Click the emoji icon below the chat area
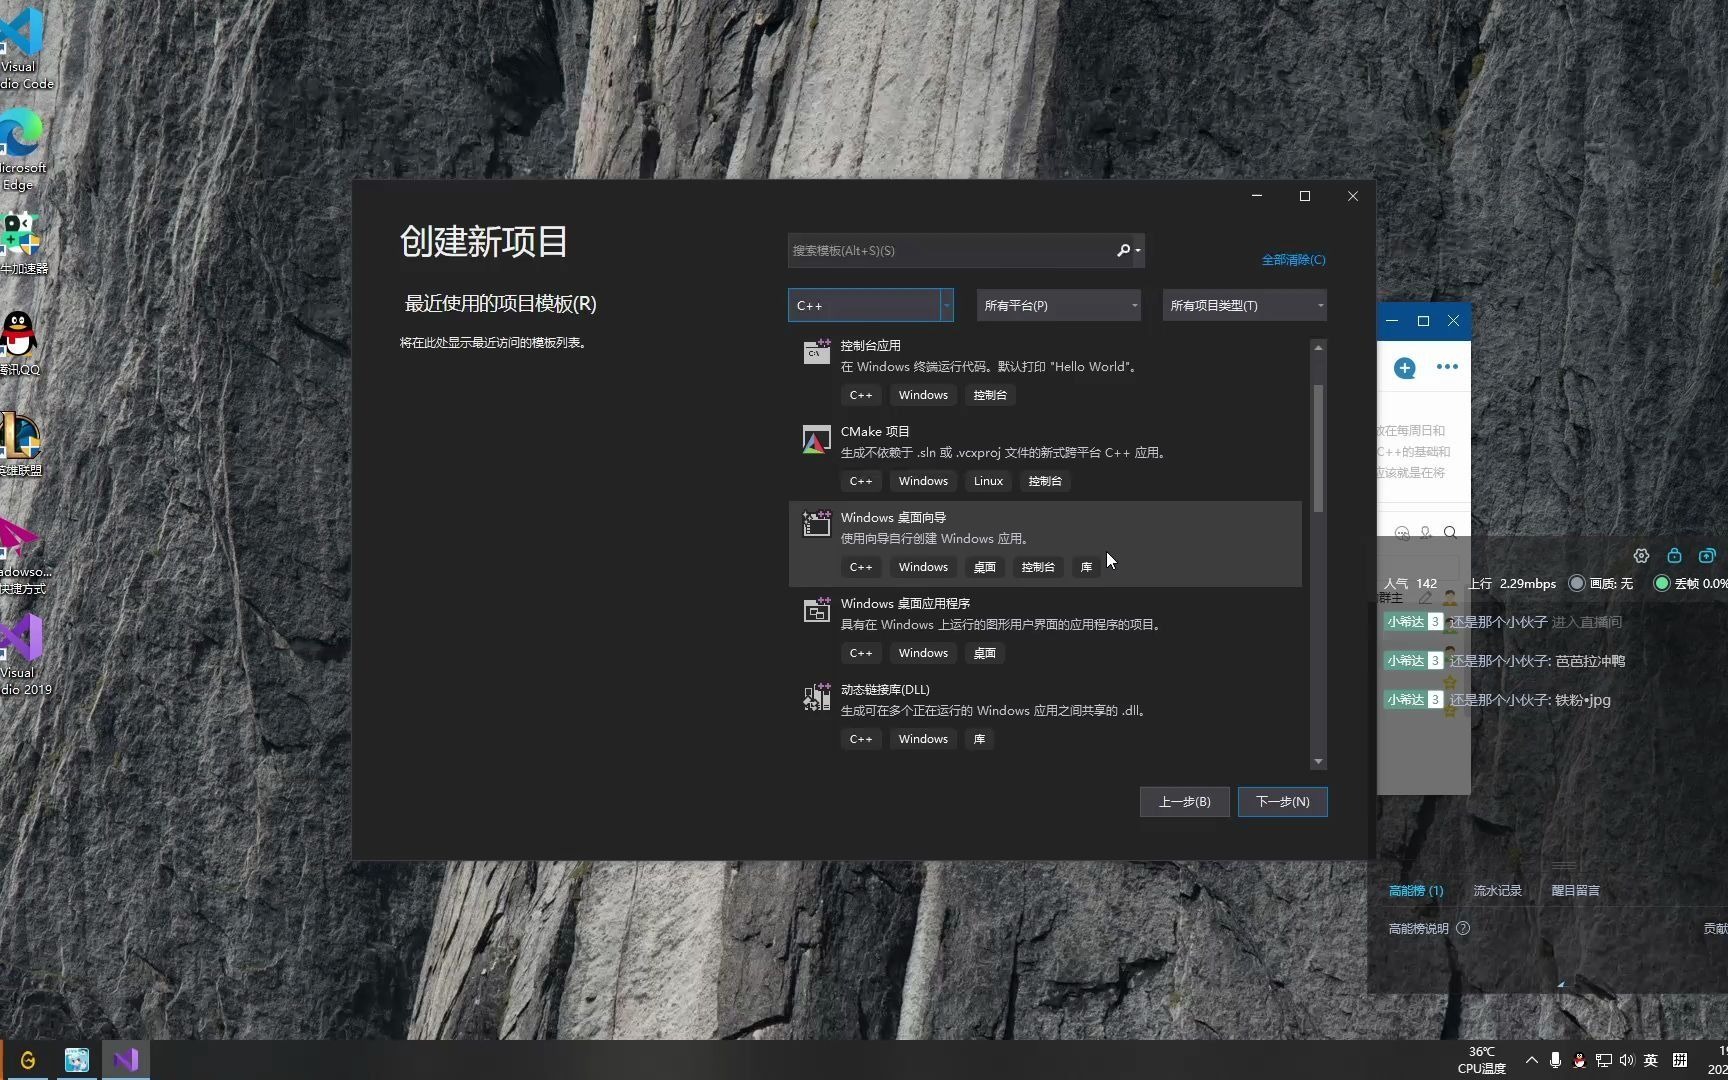 pos(1402,532)
